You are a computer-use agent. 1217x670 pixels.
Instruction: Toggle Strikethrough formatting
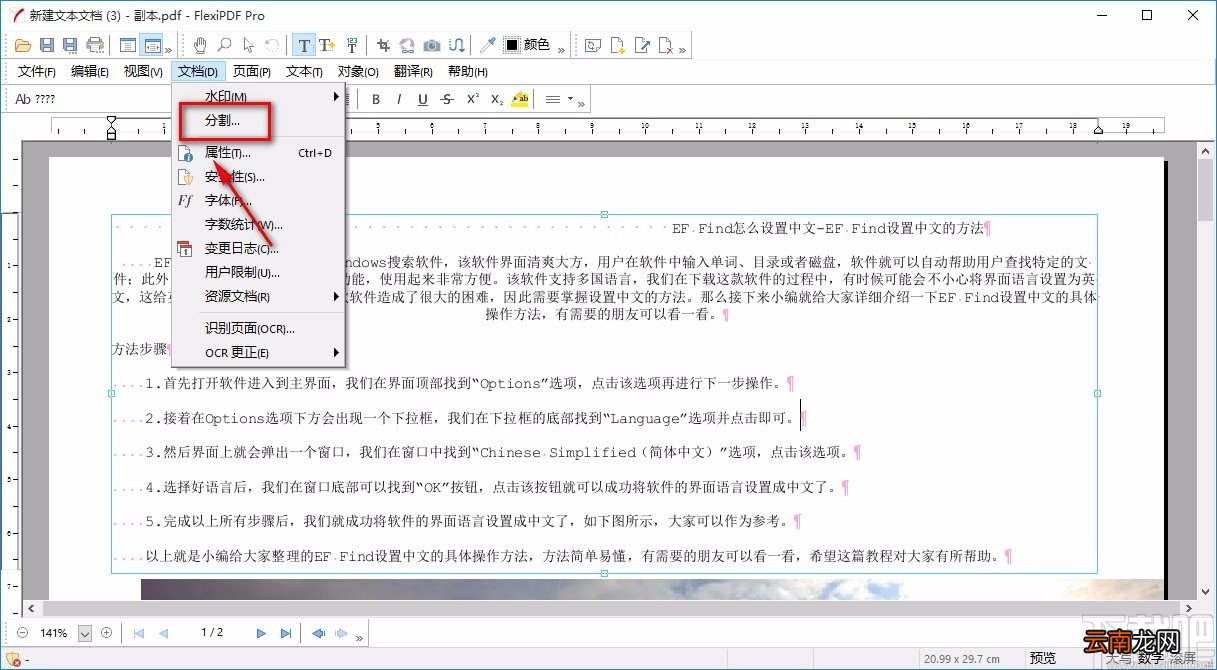[447, 99]
